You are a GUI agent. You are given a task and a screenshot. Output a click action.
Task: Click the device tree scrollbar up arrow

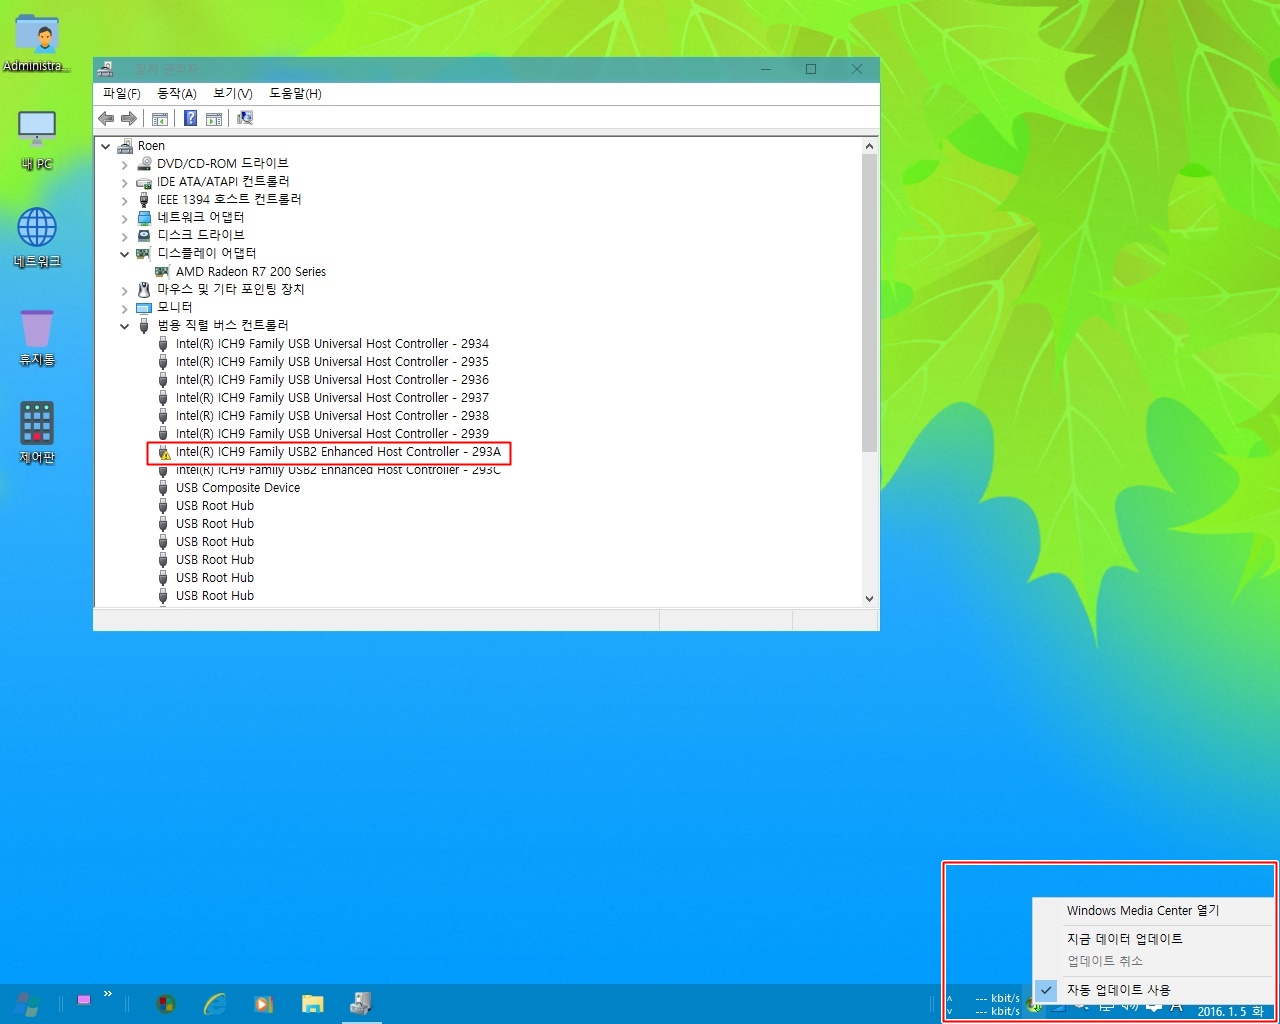click(869, 146)
